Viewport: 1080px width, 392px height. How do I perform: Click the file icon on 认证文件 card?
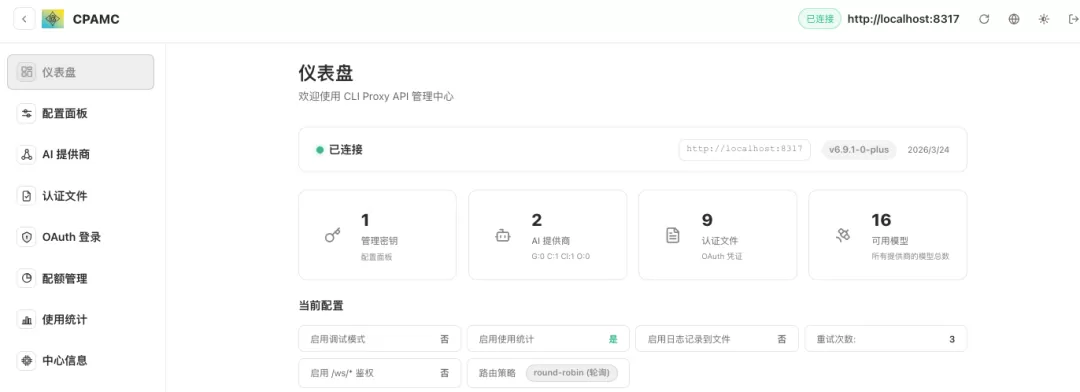[672, 236]
